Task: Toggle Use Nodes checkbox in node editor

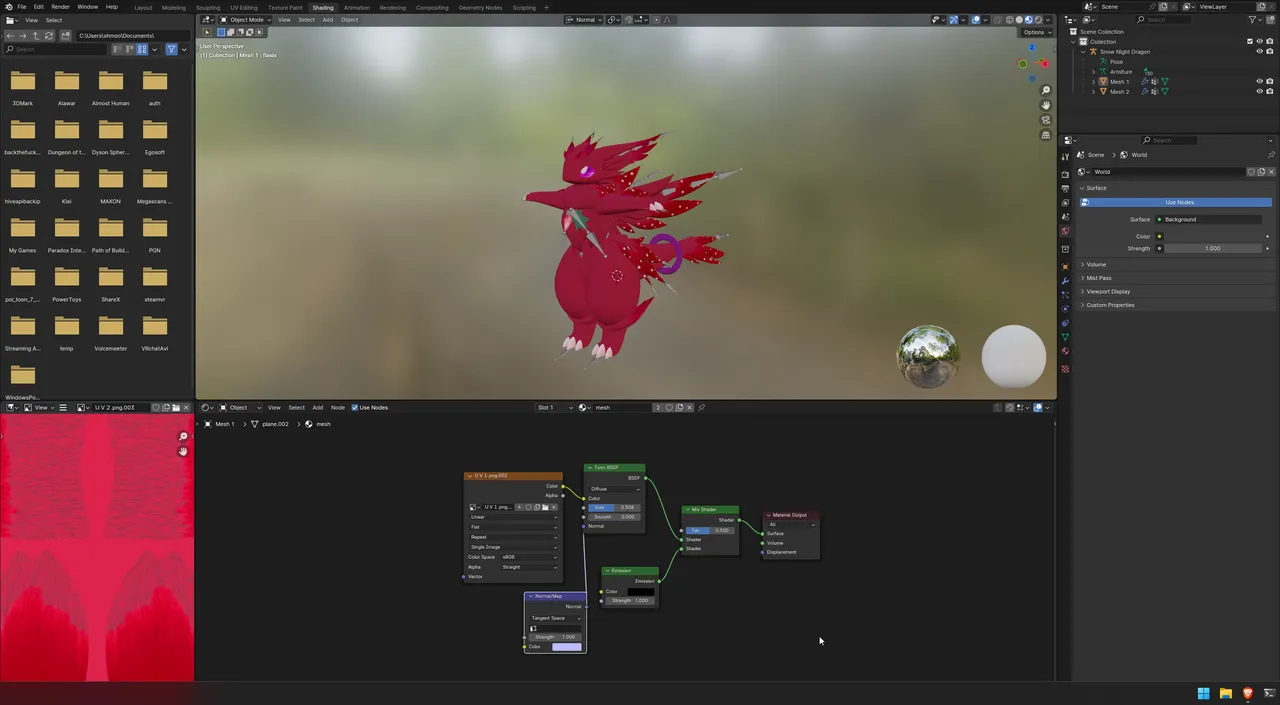Action: pyautogui.click(x=355, y=408)
